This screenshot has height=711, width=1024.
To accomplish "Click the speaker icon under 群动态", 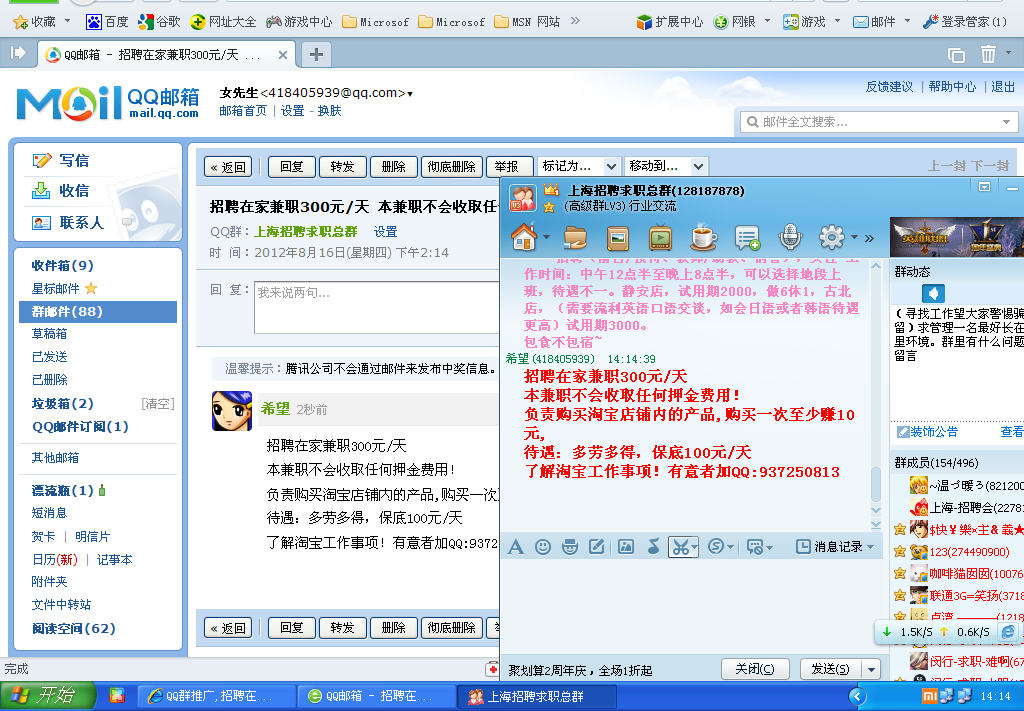I will coord(933,292).
